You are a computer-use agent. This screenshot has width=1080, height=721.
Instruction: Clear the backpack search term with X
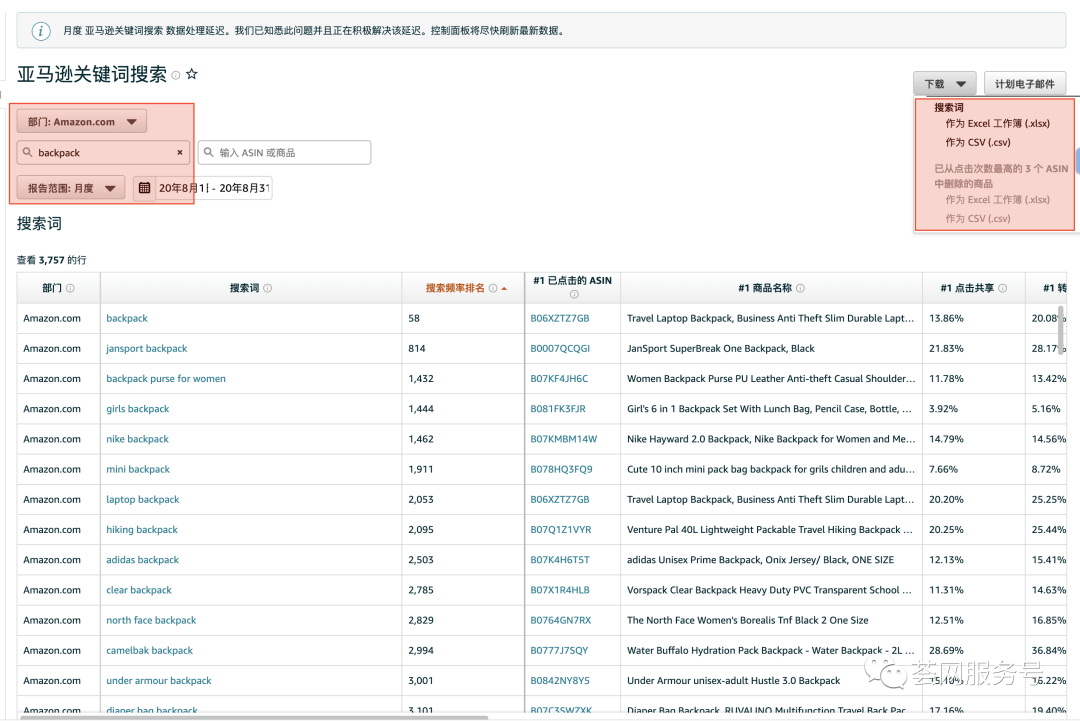coord(180,153)
